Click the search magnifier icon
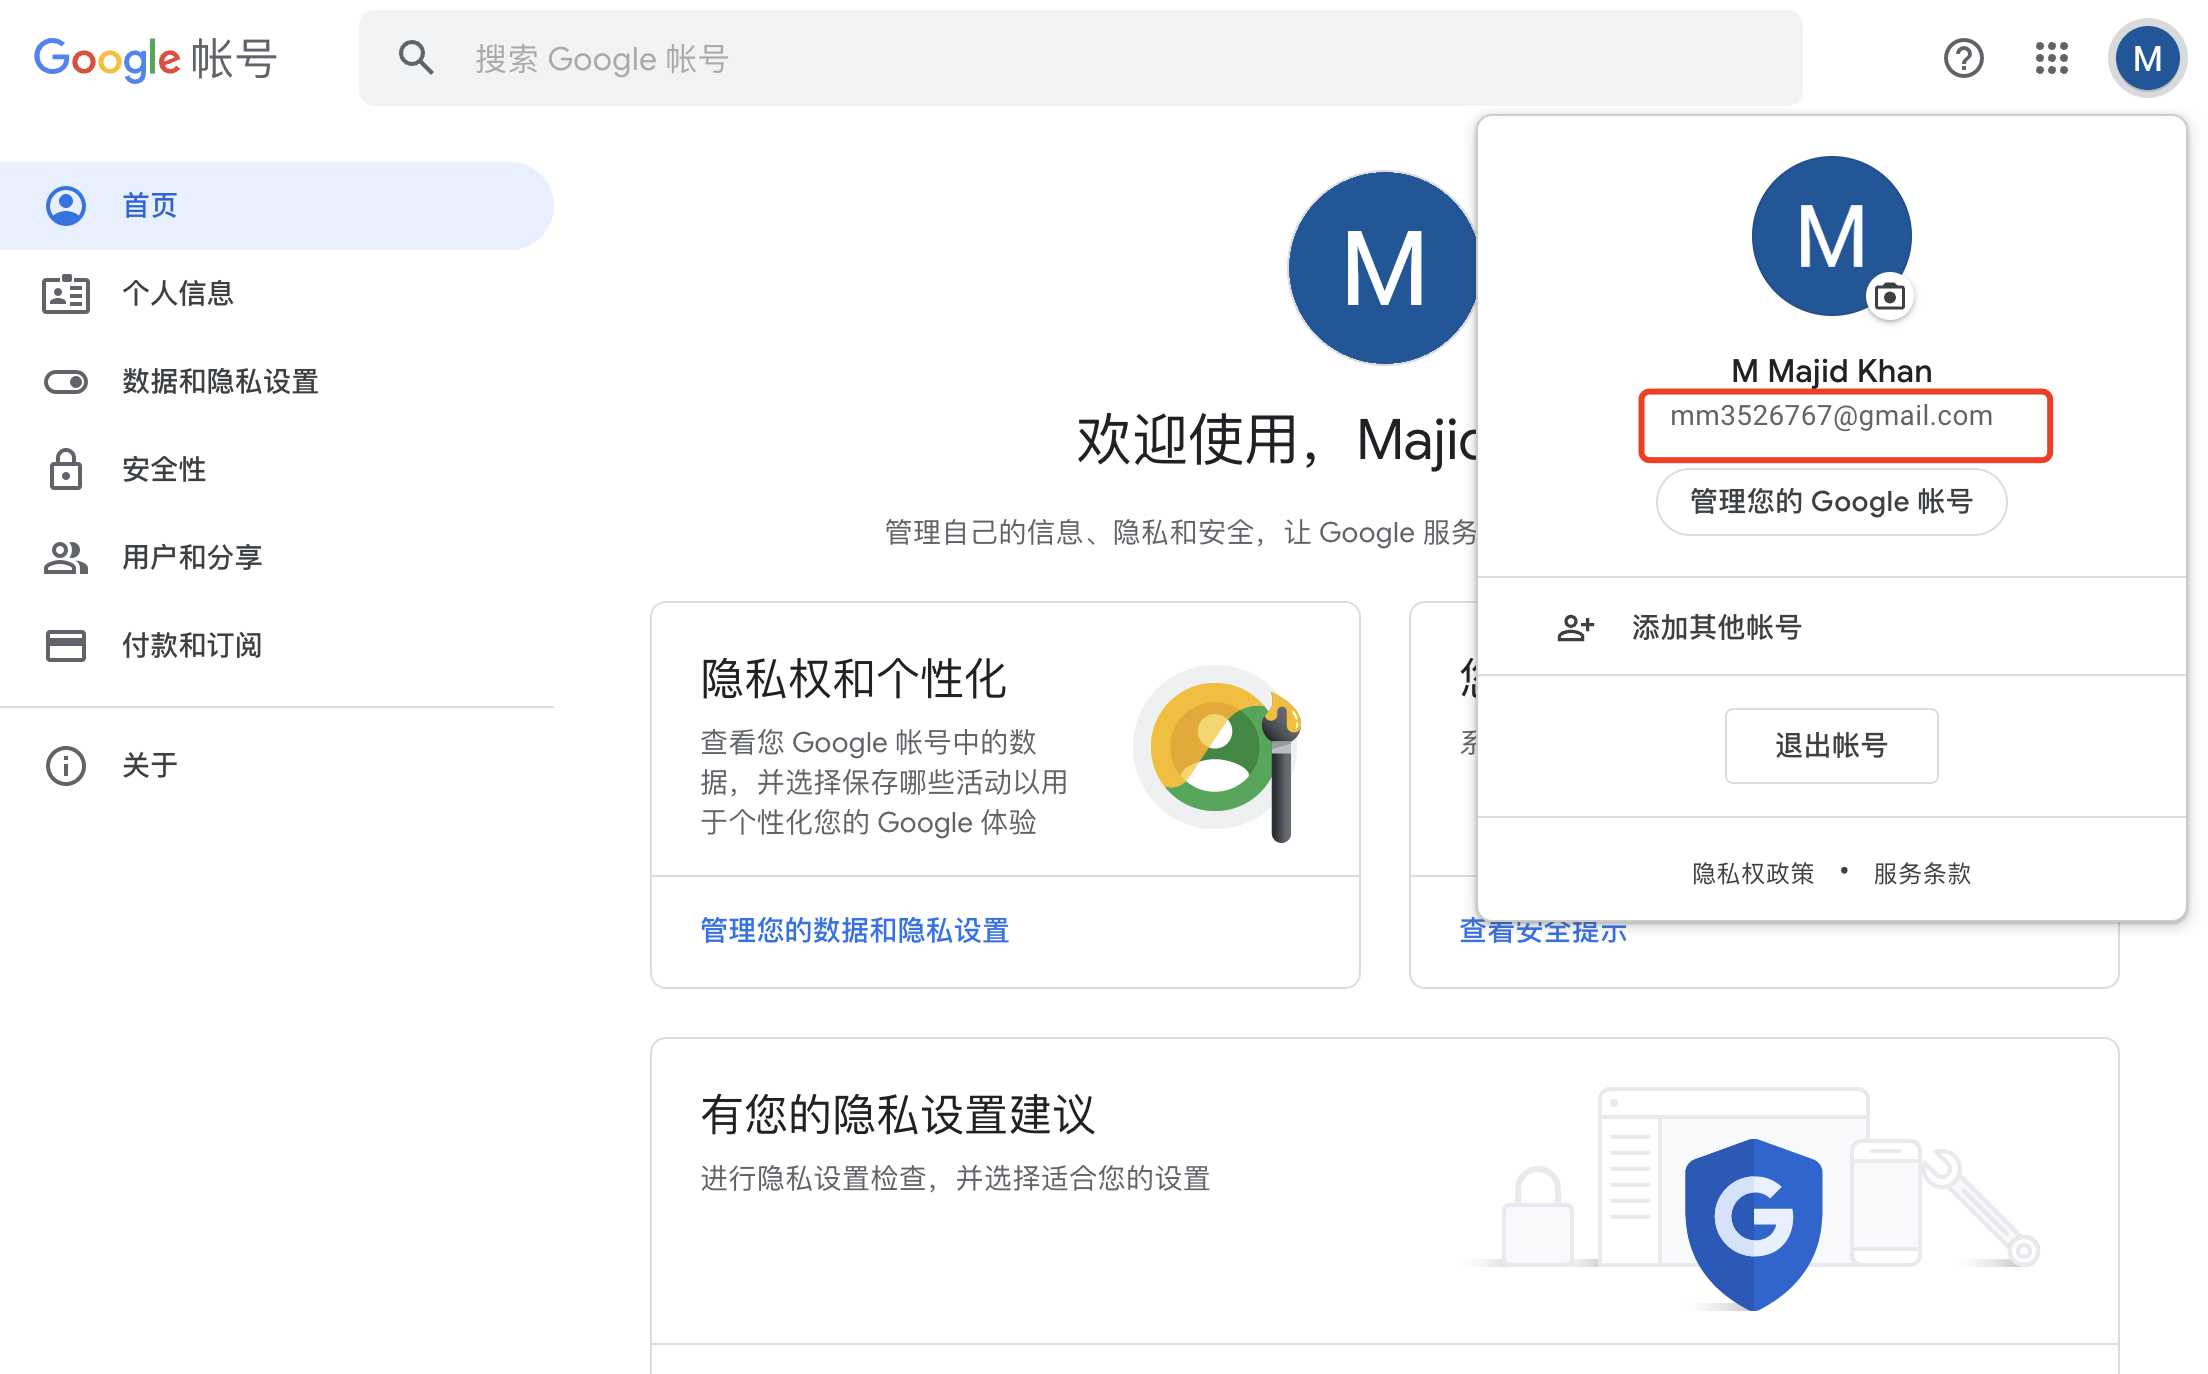 pos(416,58)
